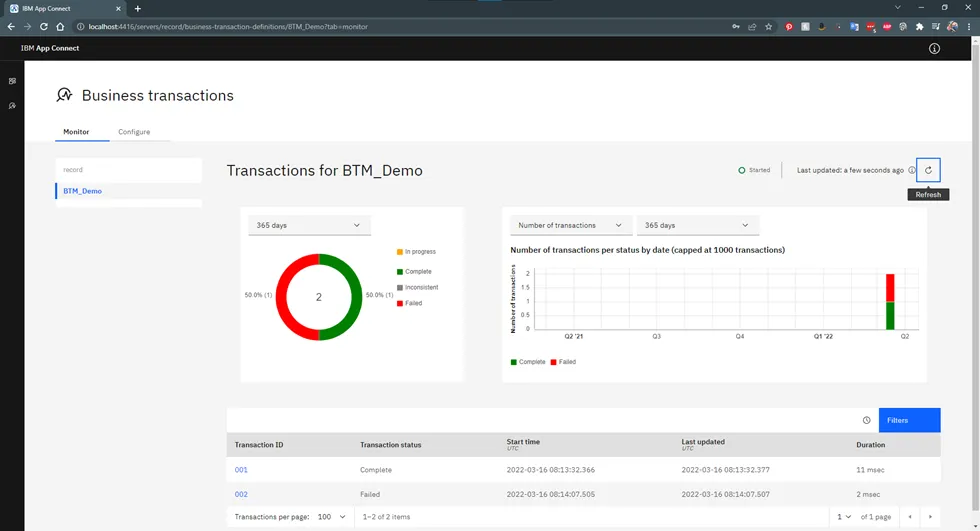Open Transactions per page dropdown
The width and height of the screenshot is (980, 531).
pos(331,517)
